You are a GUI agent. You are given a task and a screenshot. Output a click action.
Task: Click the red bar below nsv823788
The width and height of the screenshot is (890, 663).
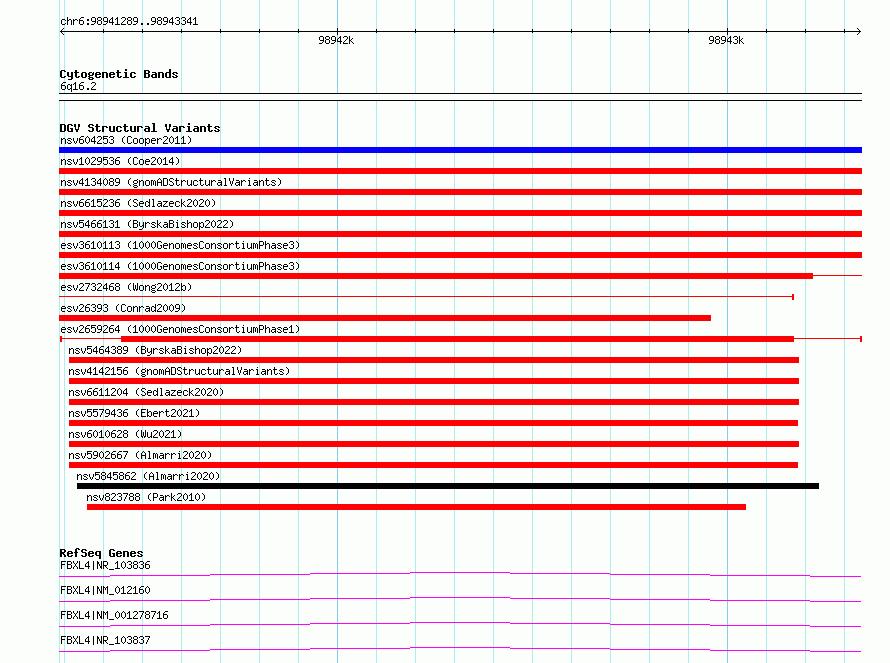click(416, 507)
